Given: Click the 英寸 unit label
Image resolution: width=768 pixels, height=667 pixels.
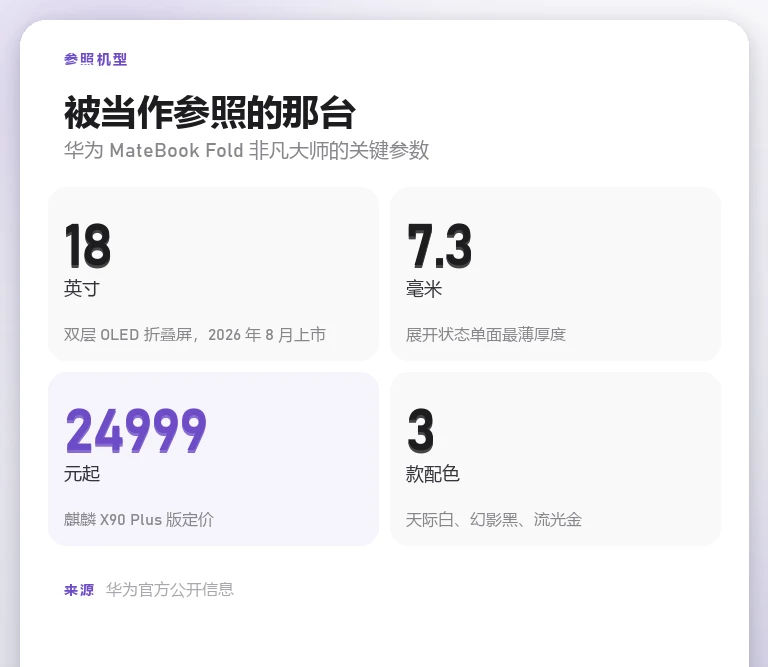Looking at the screenshot, I should (x=82, y=288).
